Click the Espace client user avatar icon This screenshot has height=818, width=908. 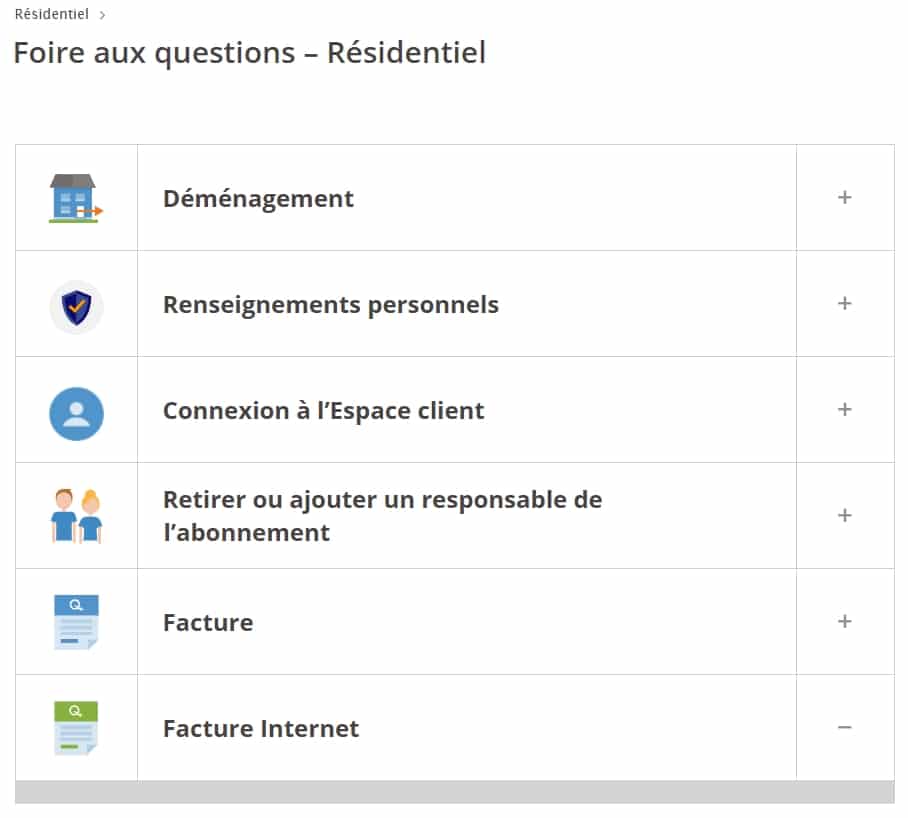pyautogui.click(x=76, y=413)
